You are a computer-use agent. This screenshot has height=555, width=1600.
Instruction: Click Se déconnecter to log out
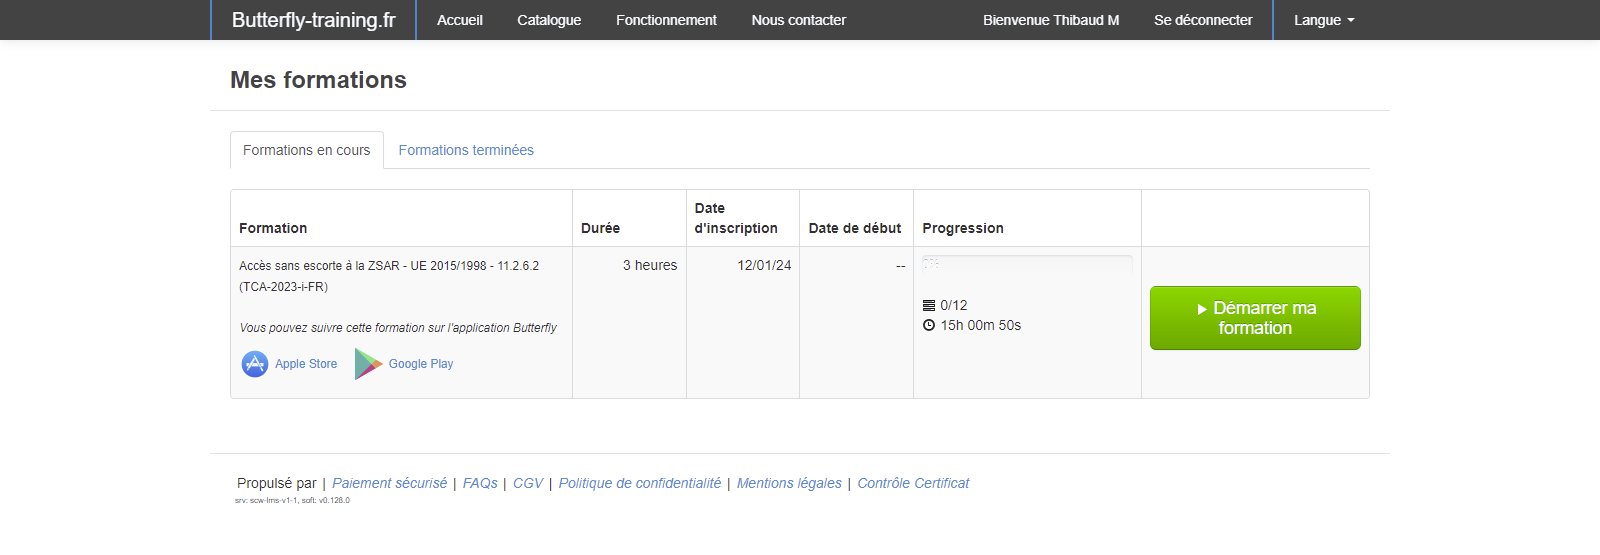1203,20
